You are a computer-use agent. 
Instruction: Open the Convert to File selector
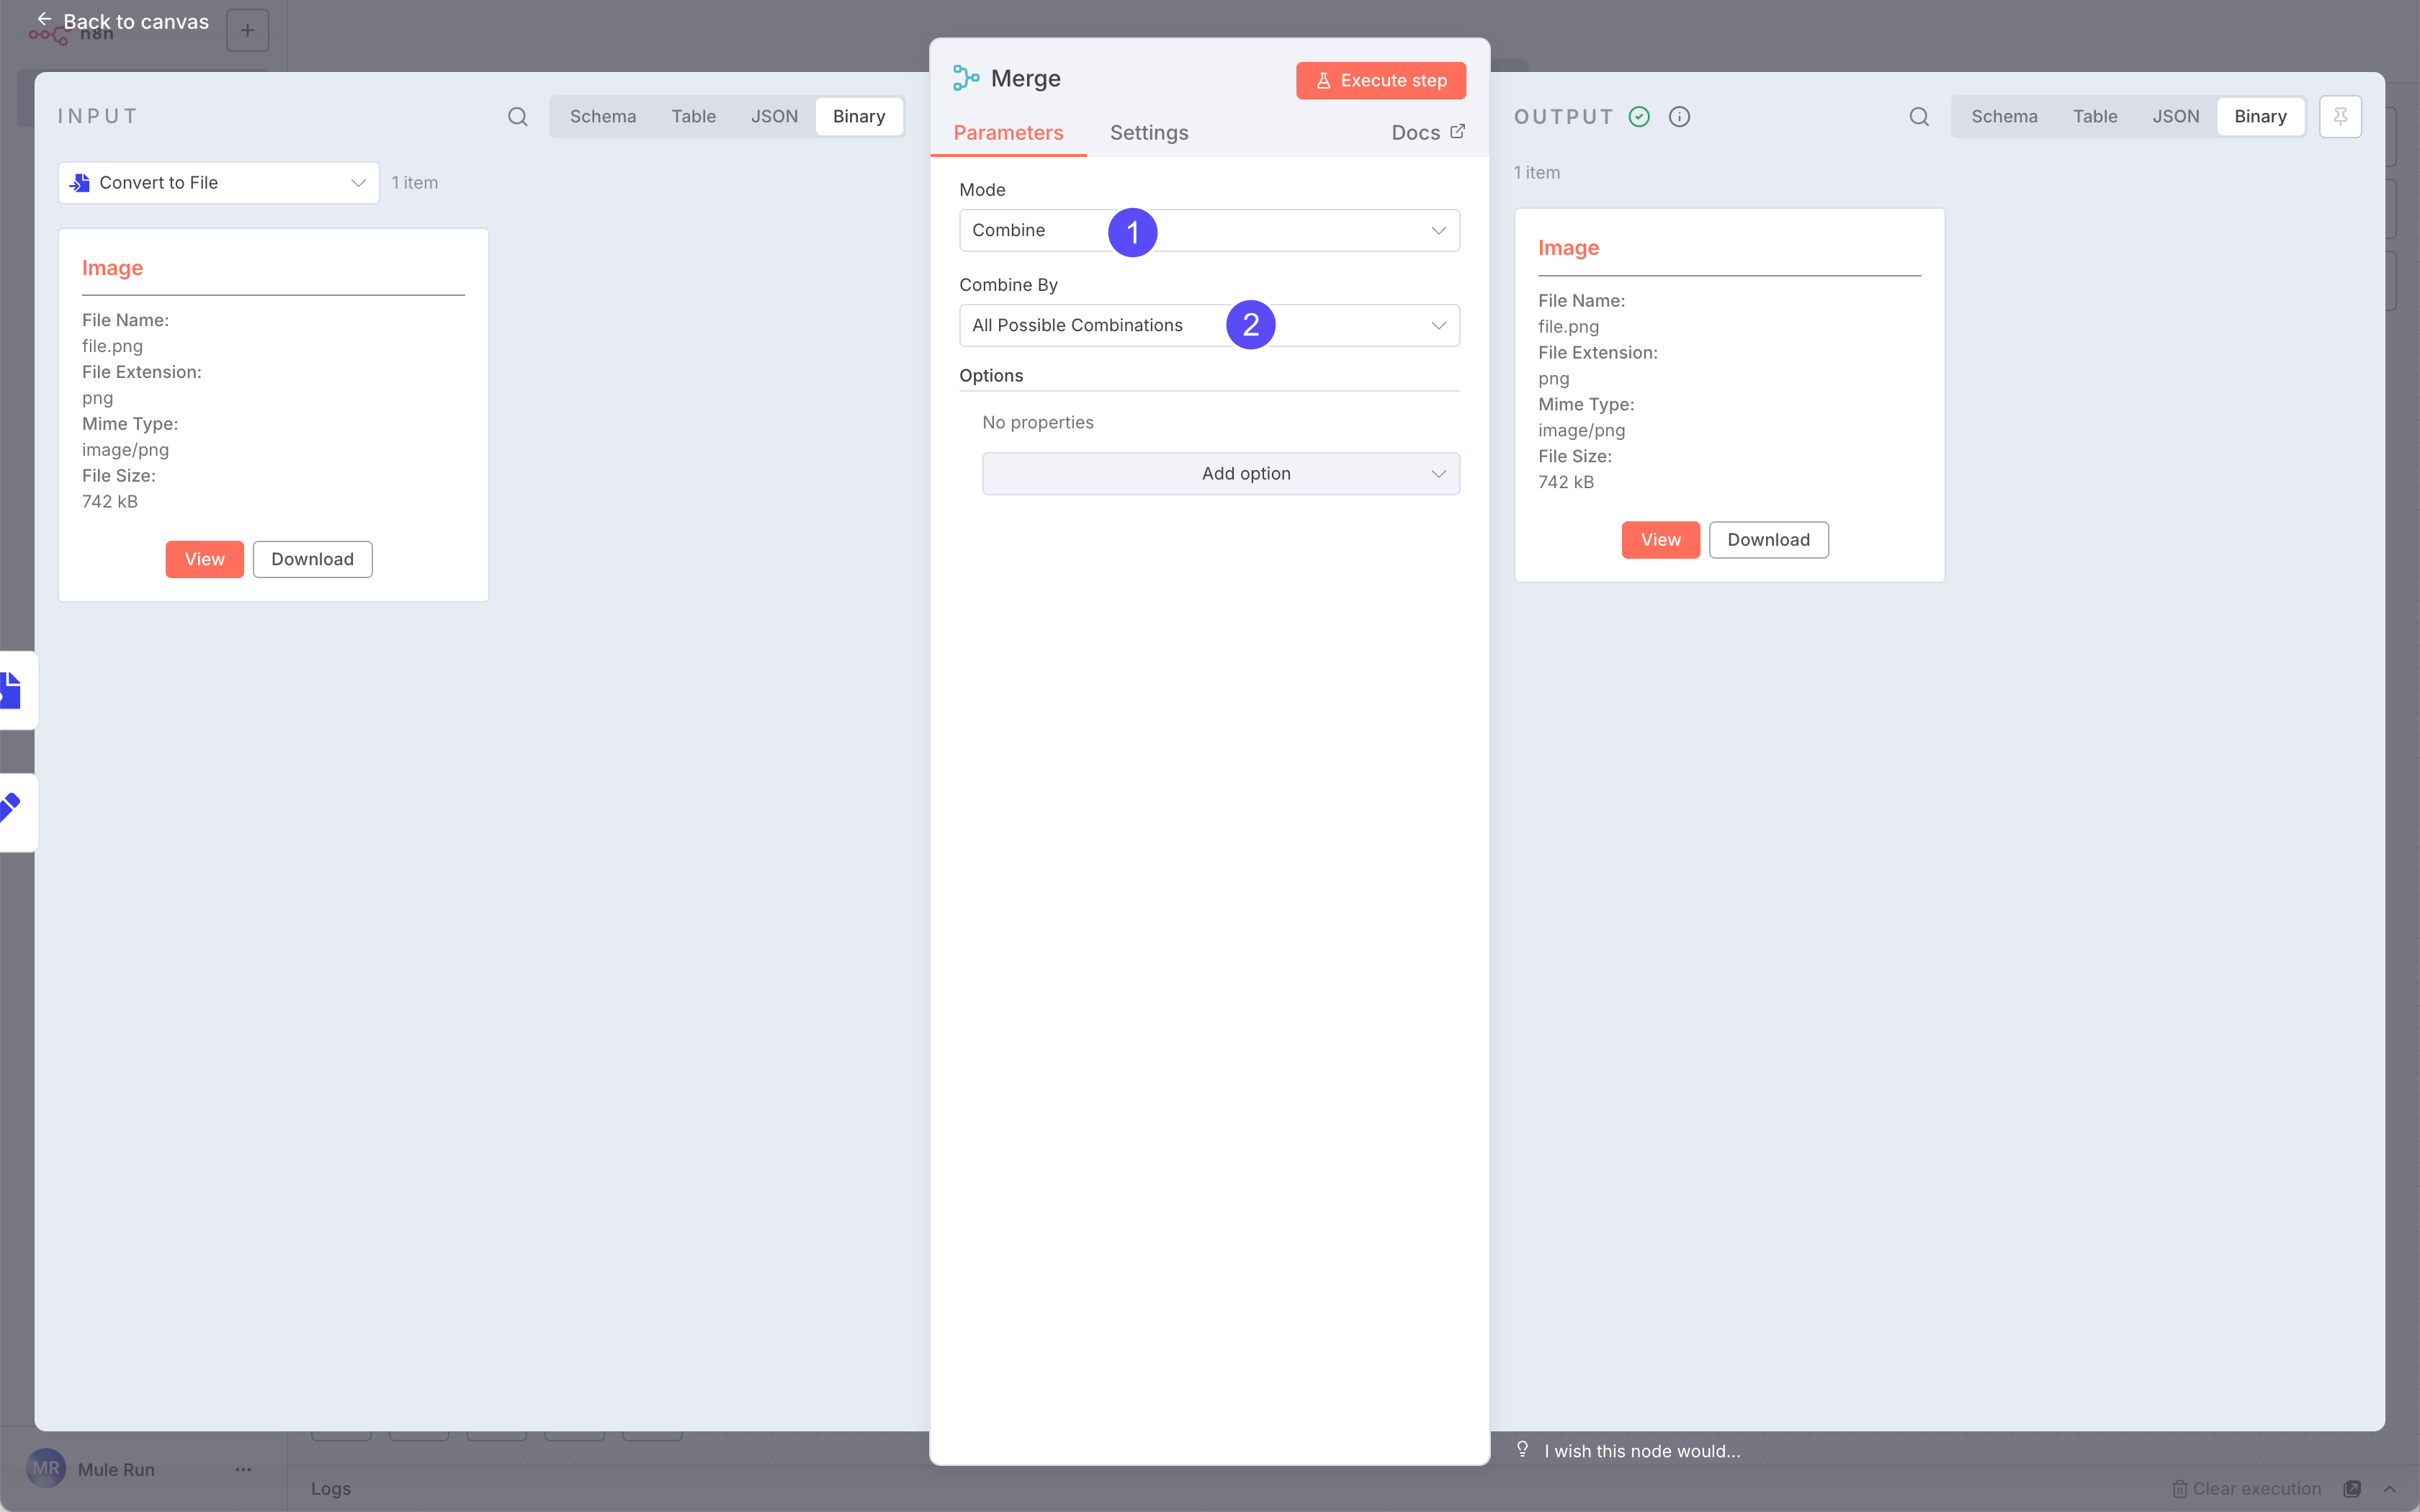pos(218,183)
